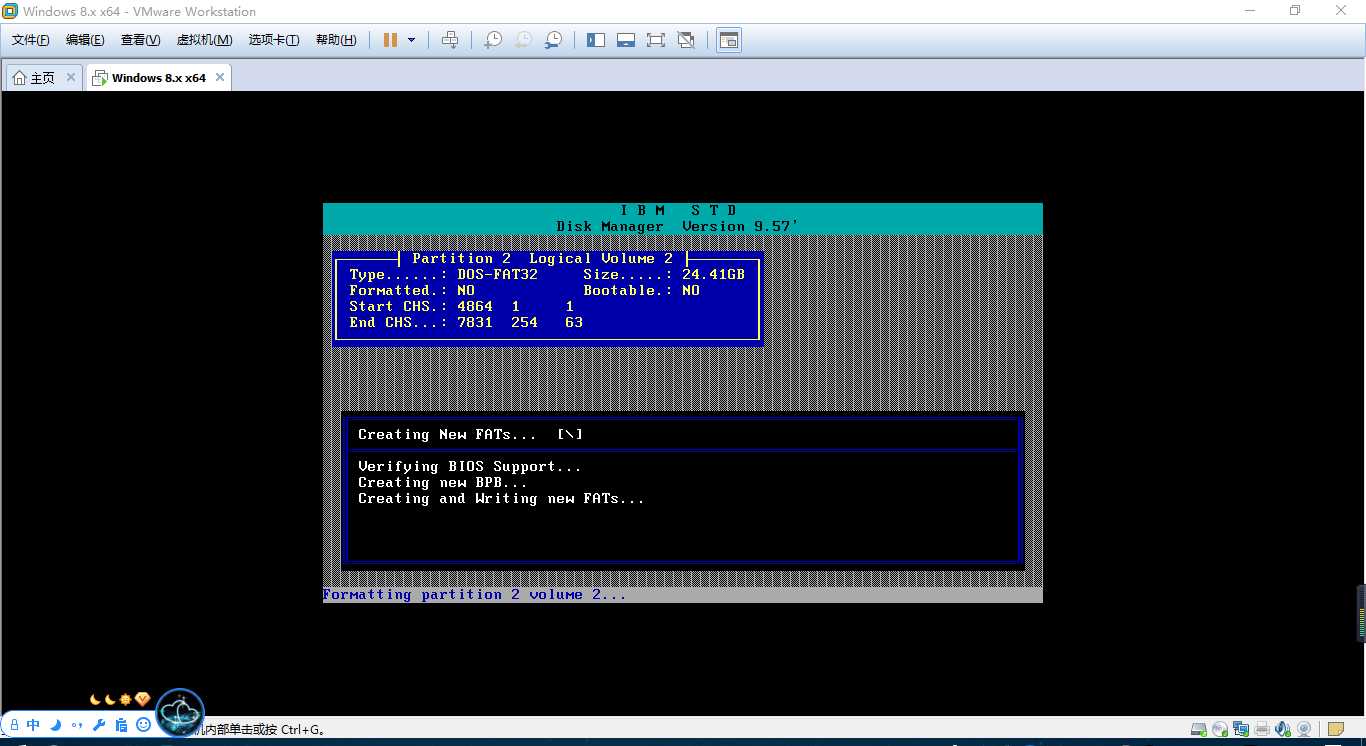
Task: Open the 文件(F) menu
Action: point(30,40)
